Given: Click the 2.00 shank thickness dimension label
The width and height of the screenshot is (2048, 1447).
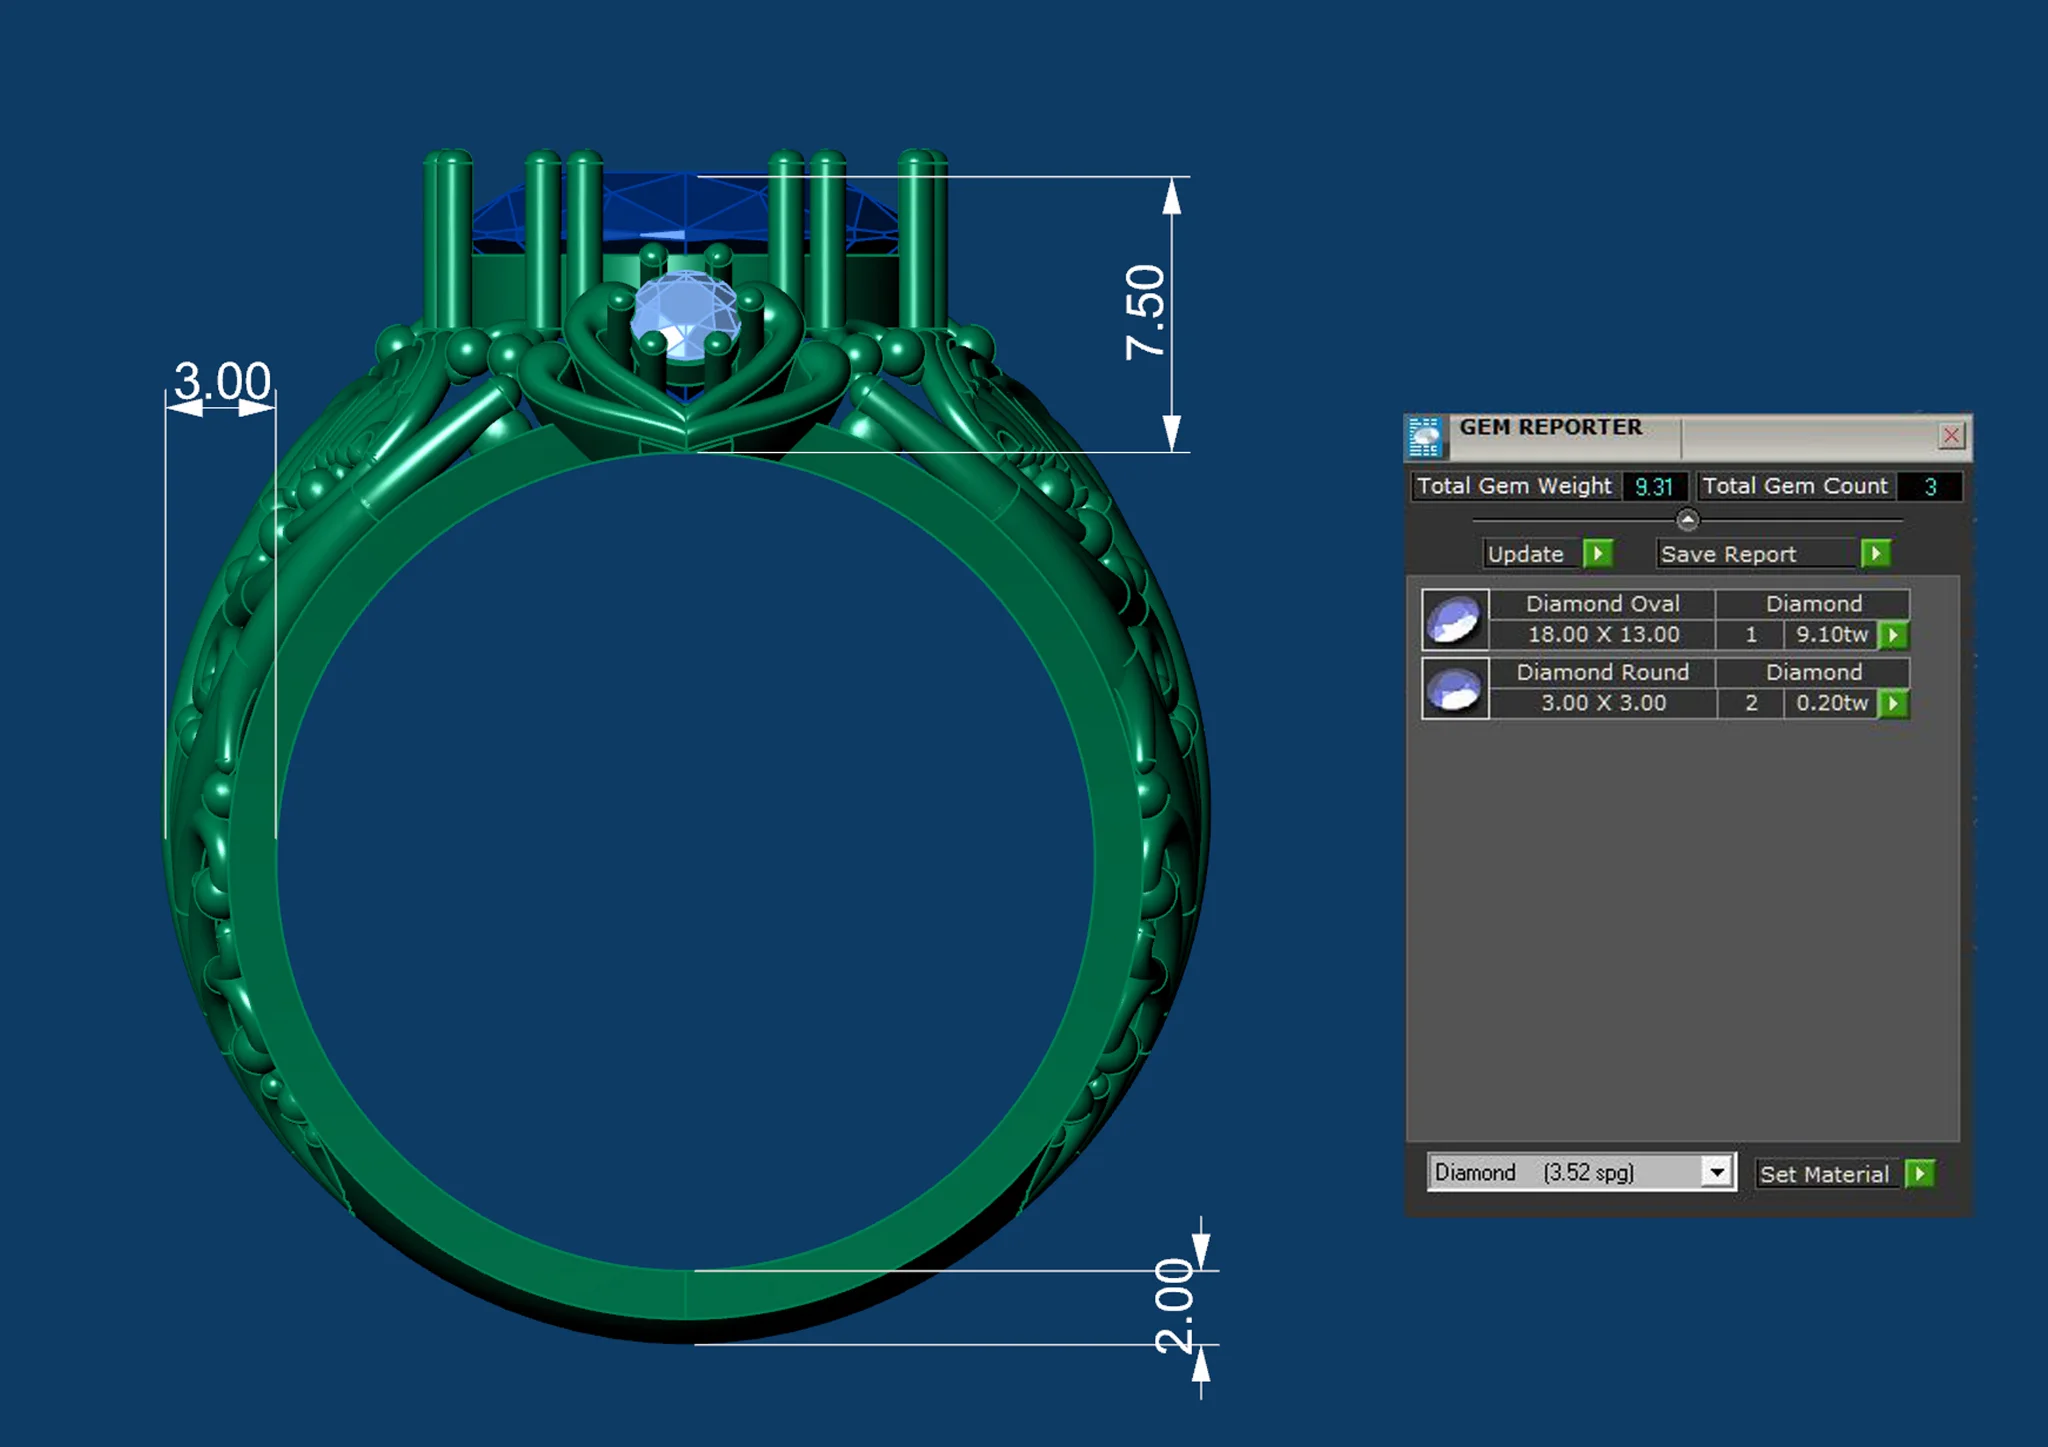Looking at the screenshot, I should click(1175, 1306).
